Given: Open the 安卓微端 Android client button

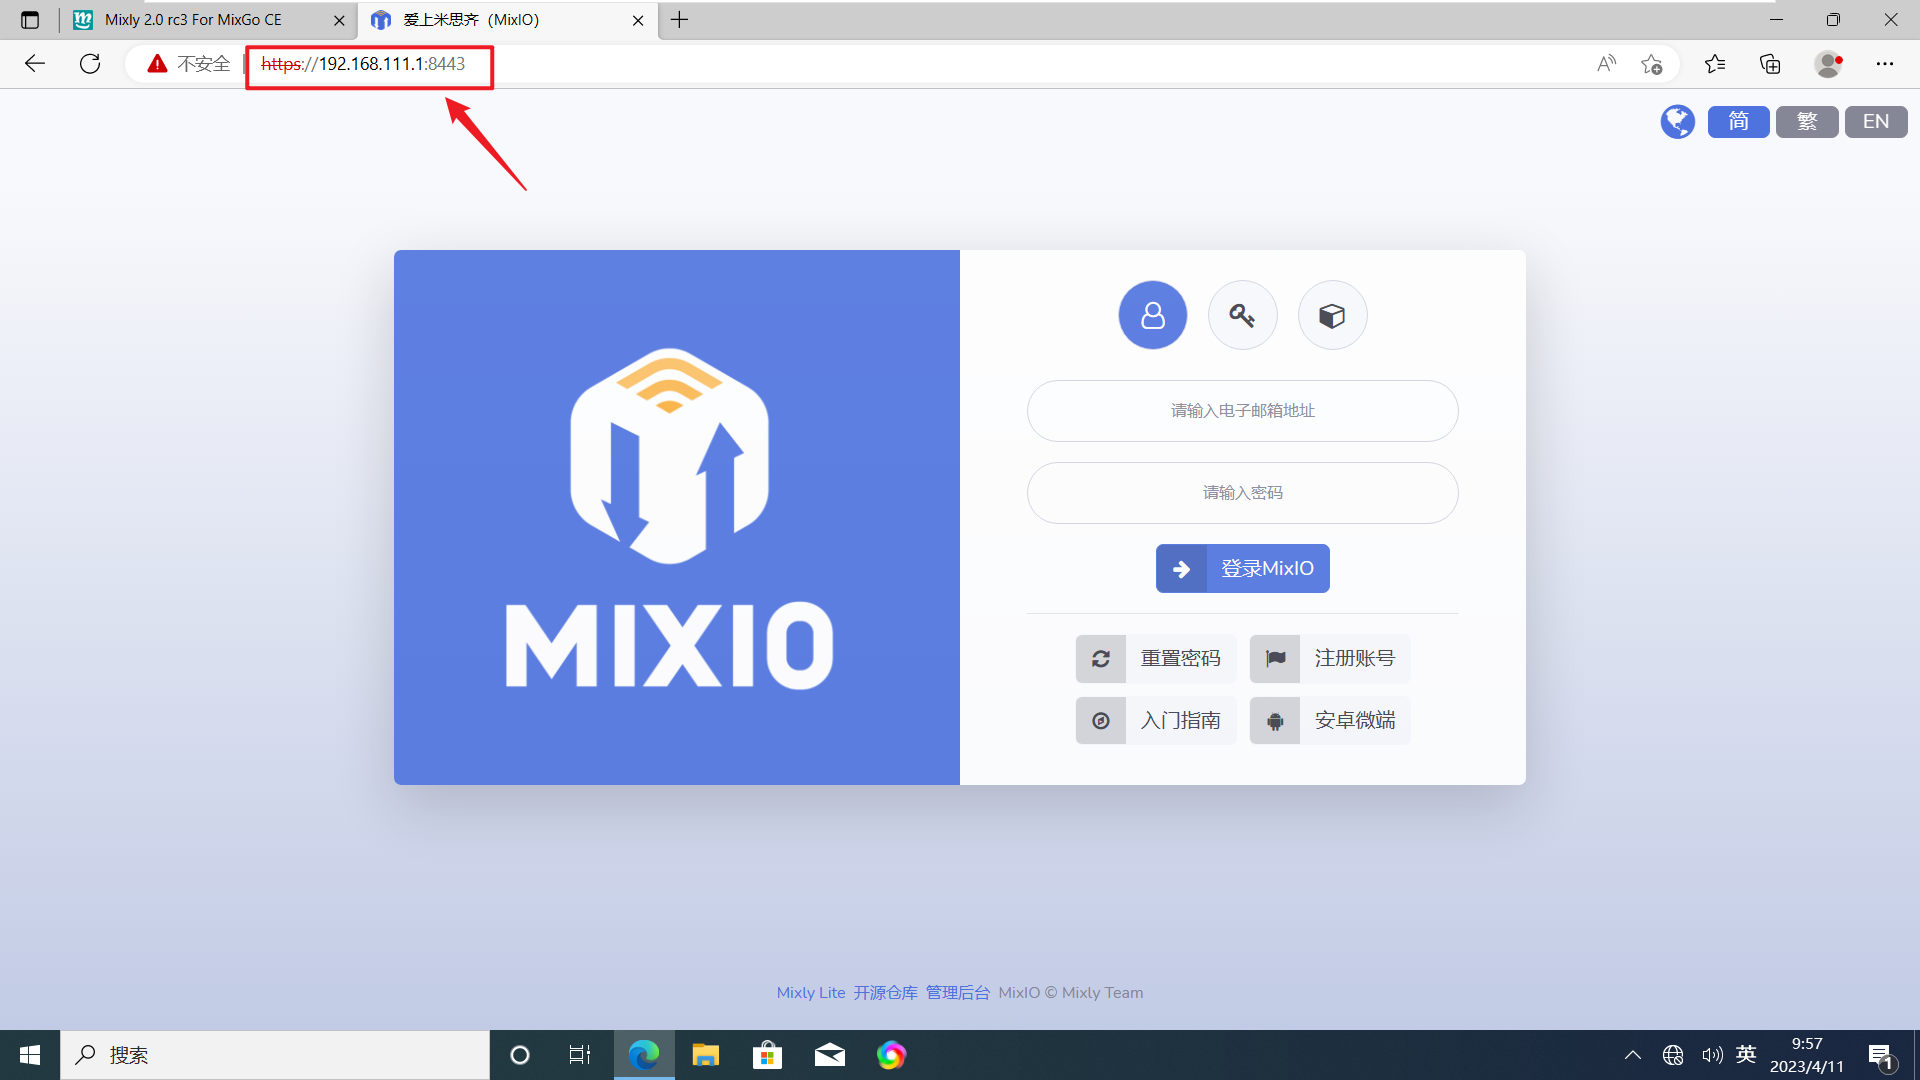Looking at the screenshot, I should click(x=1330, y=720).
